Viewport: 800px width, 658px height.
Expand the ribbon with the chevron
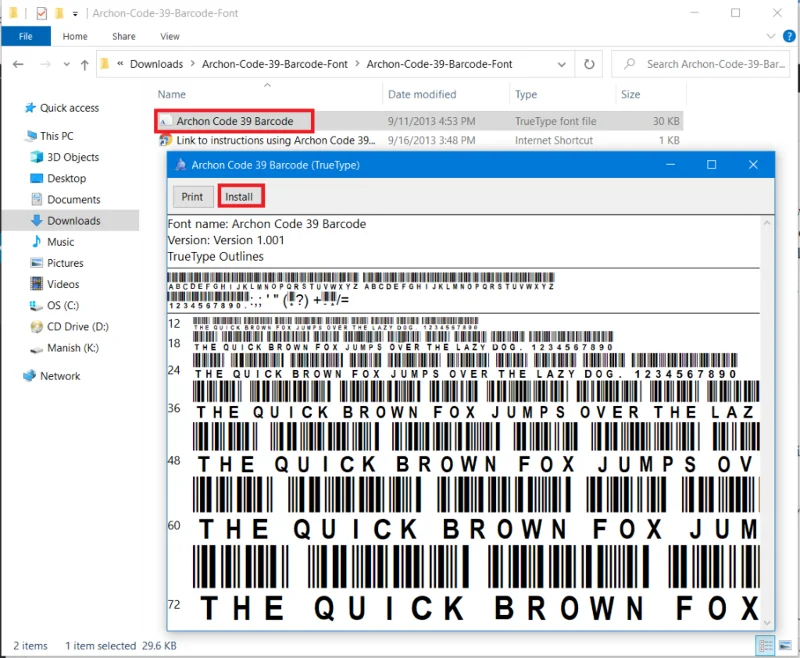point(771,36)
